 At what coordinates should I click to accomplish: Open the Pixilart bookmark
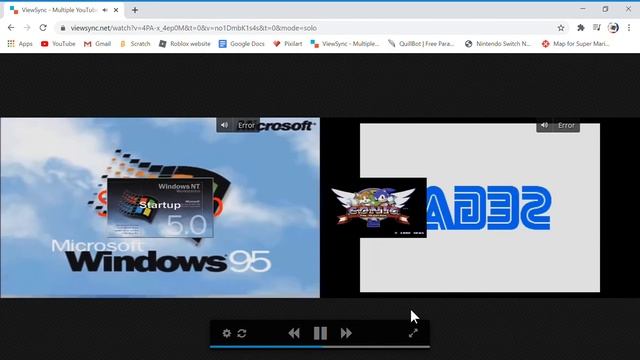(288, 44)
